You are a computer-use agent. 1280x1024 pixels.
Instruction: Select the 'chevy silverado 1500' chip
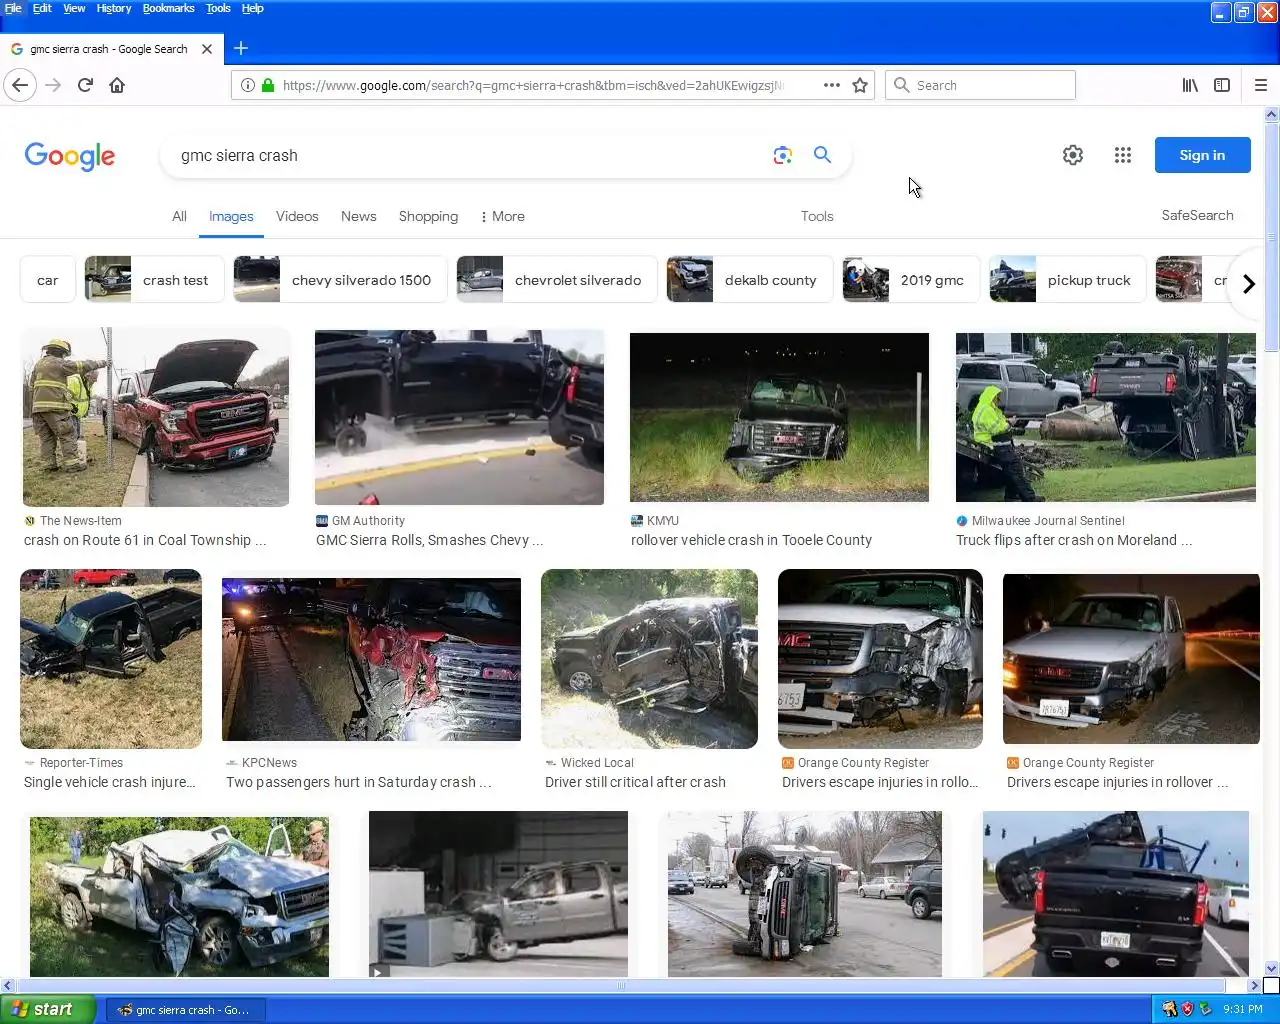[340, 280]
